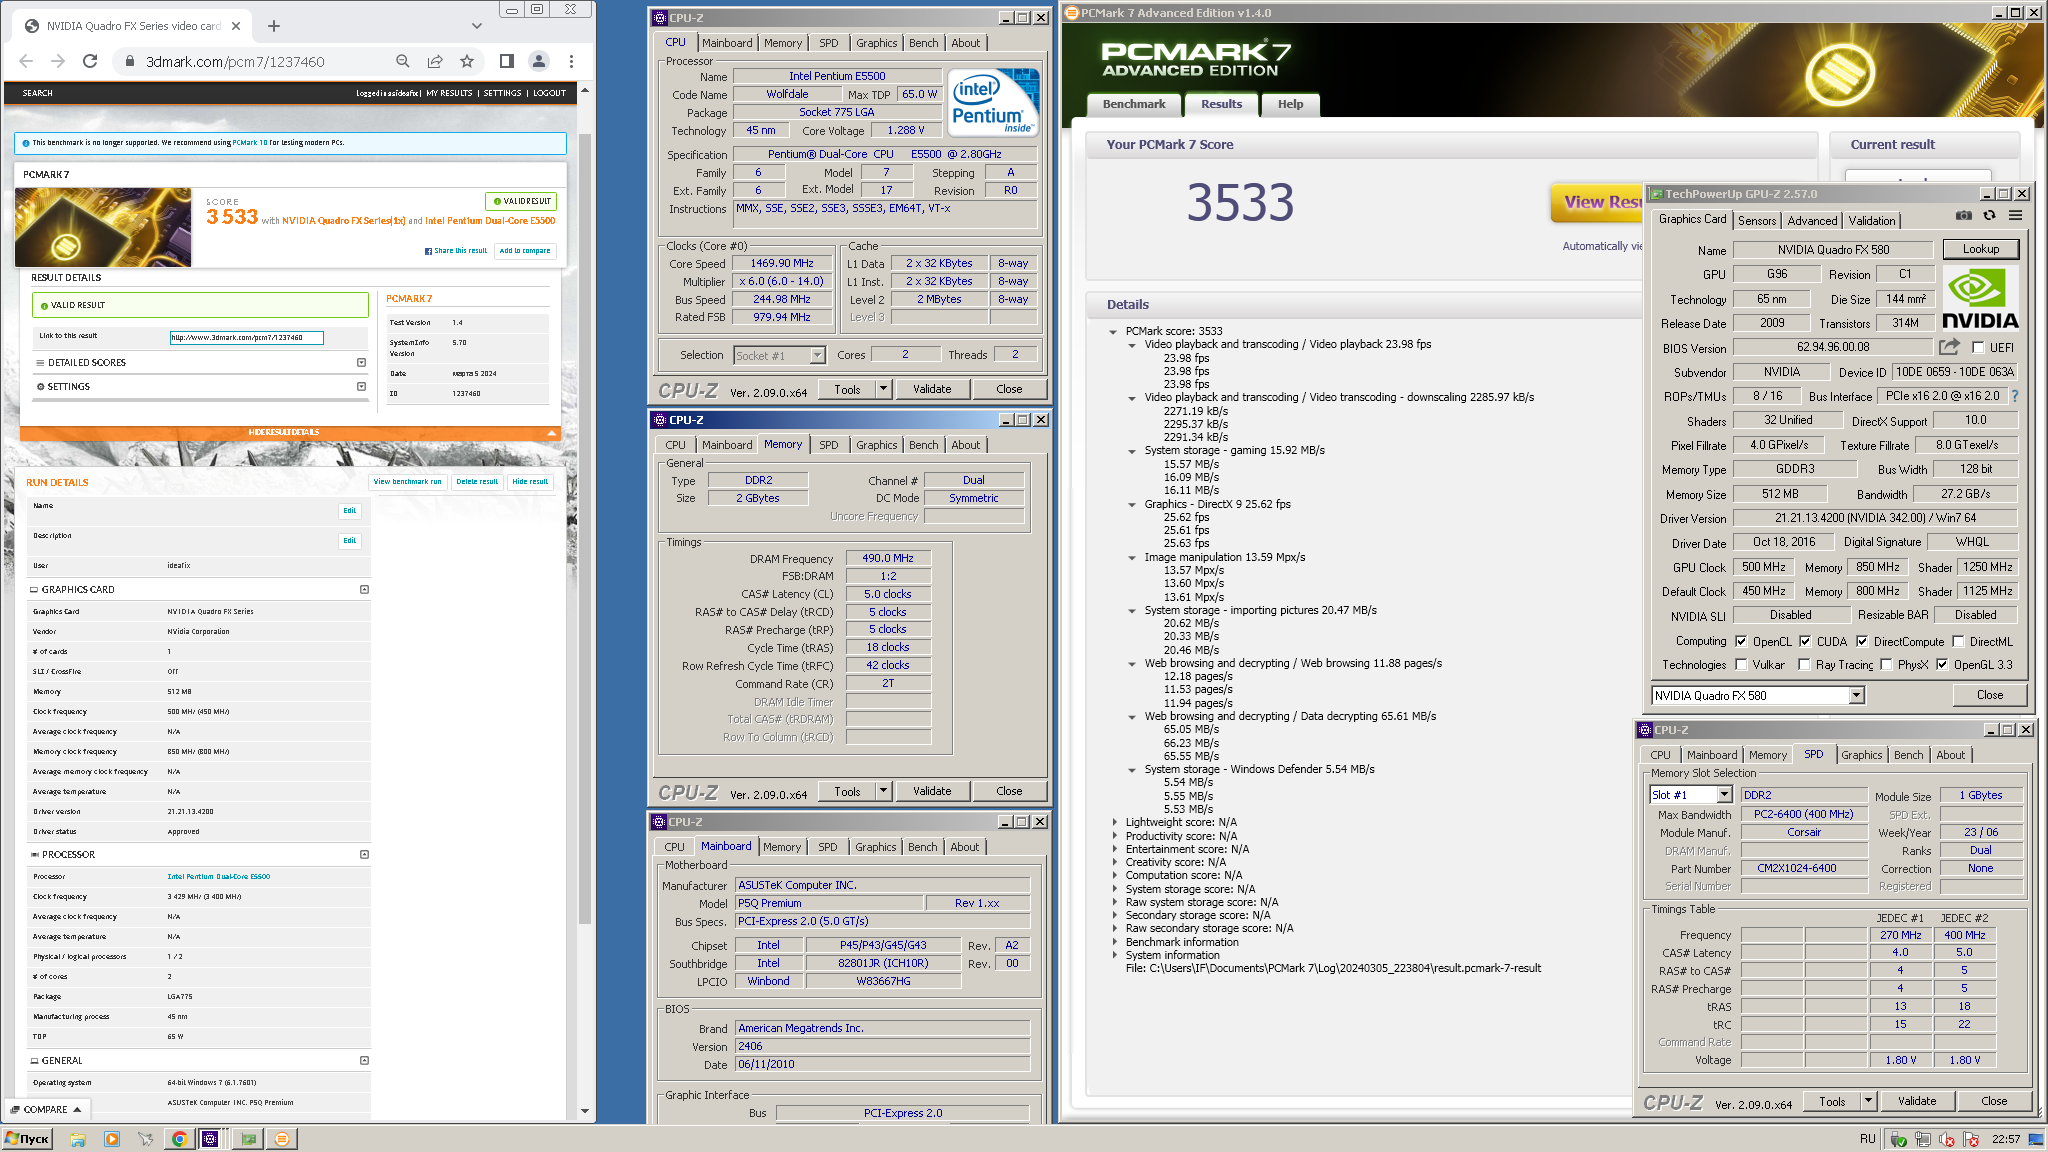Switch to CPU-Z in the taskbar

(210, 1138)
